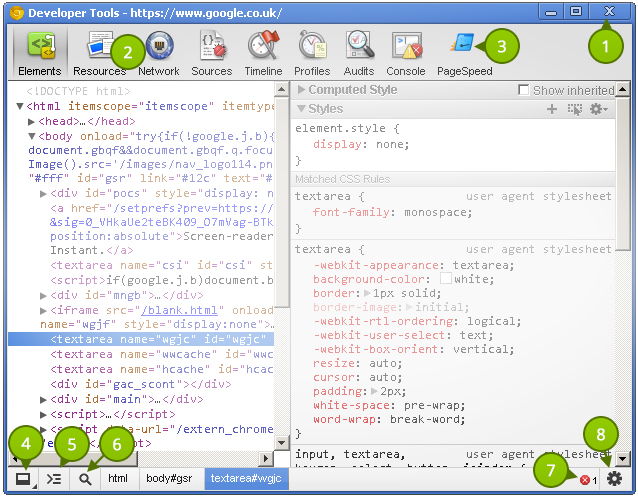
Task: Open the Profiles panel
Action: point(312,53)
